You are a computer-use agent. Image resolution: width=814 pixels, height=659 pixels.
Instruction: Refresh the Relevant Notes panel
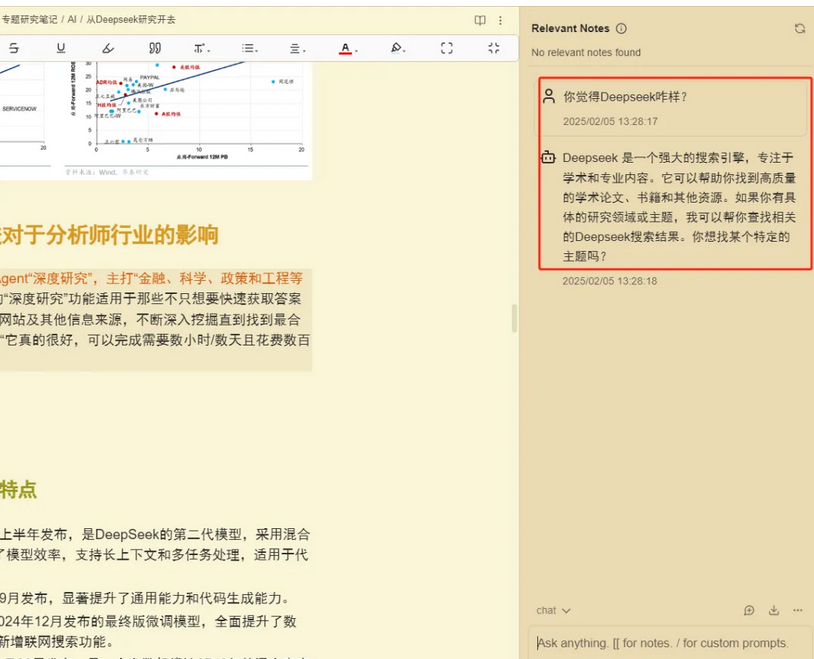pyautogui.click(x=800, y=28)
